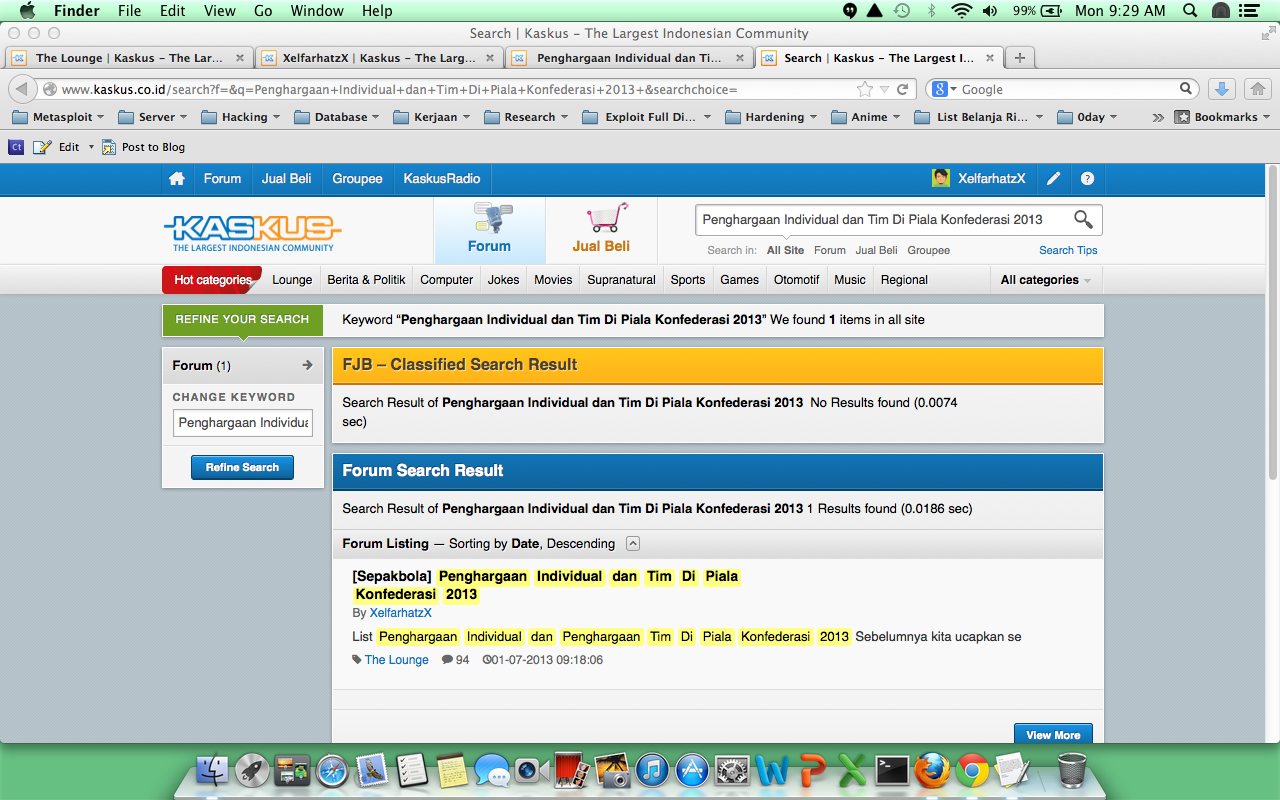Go to Kaskus home via house icon
This screenshot has height=800, width=1280.
(x=177, y=179)
